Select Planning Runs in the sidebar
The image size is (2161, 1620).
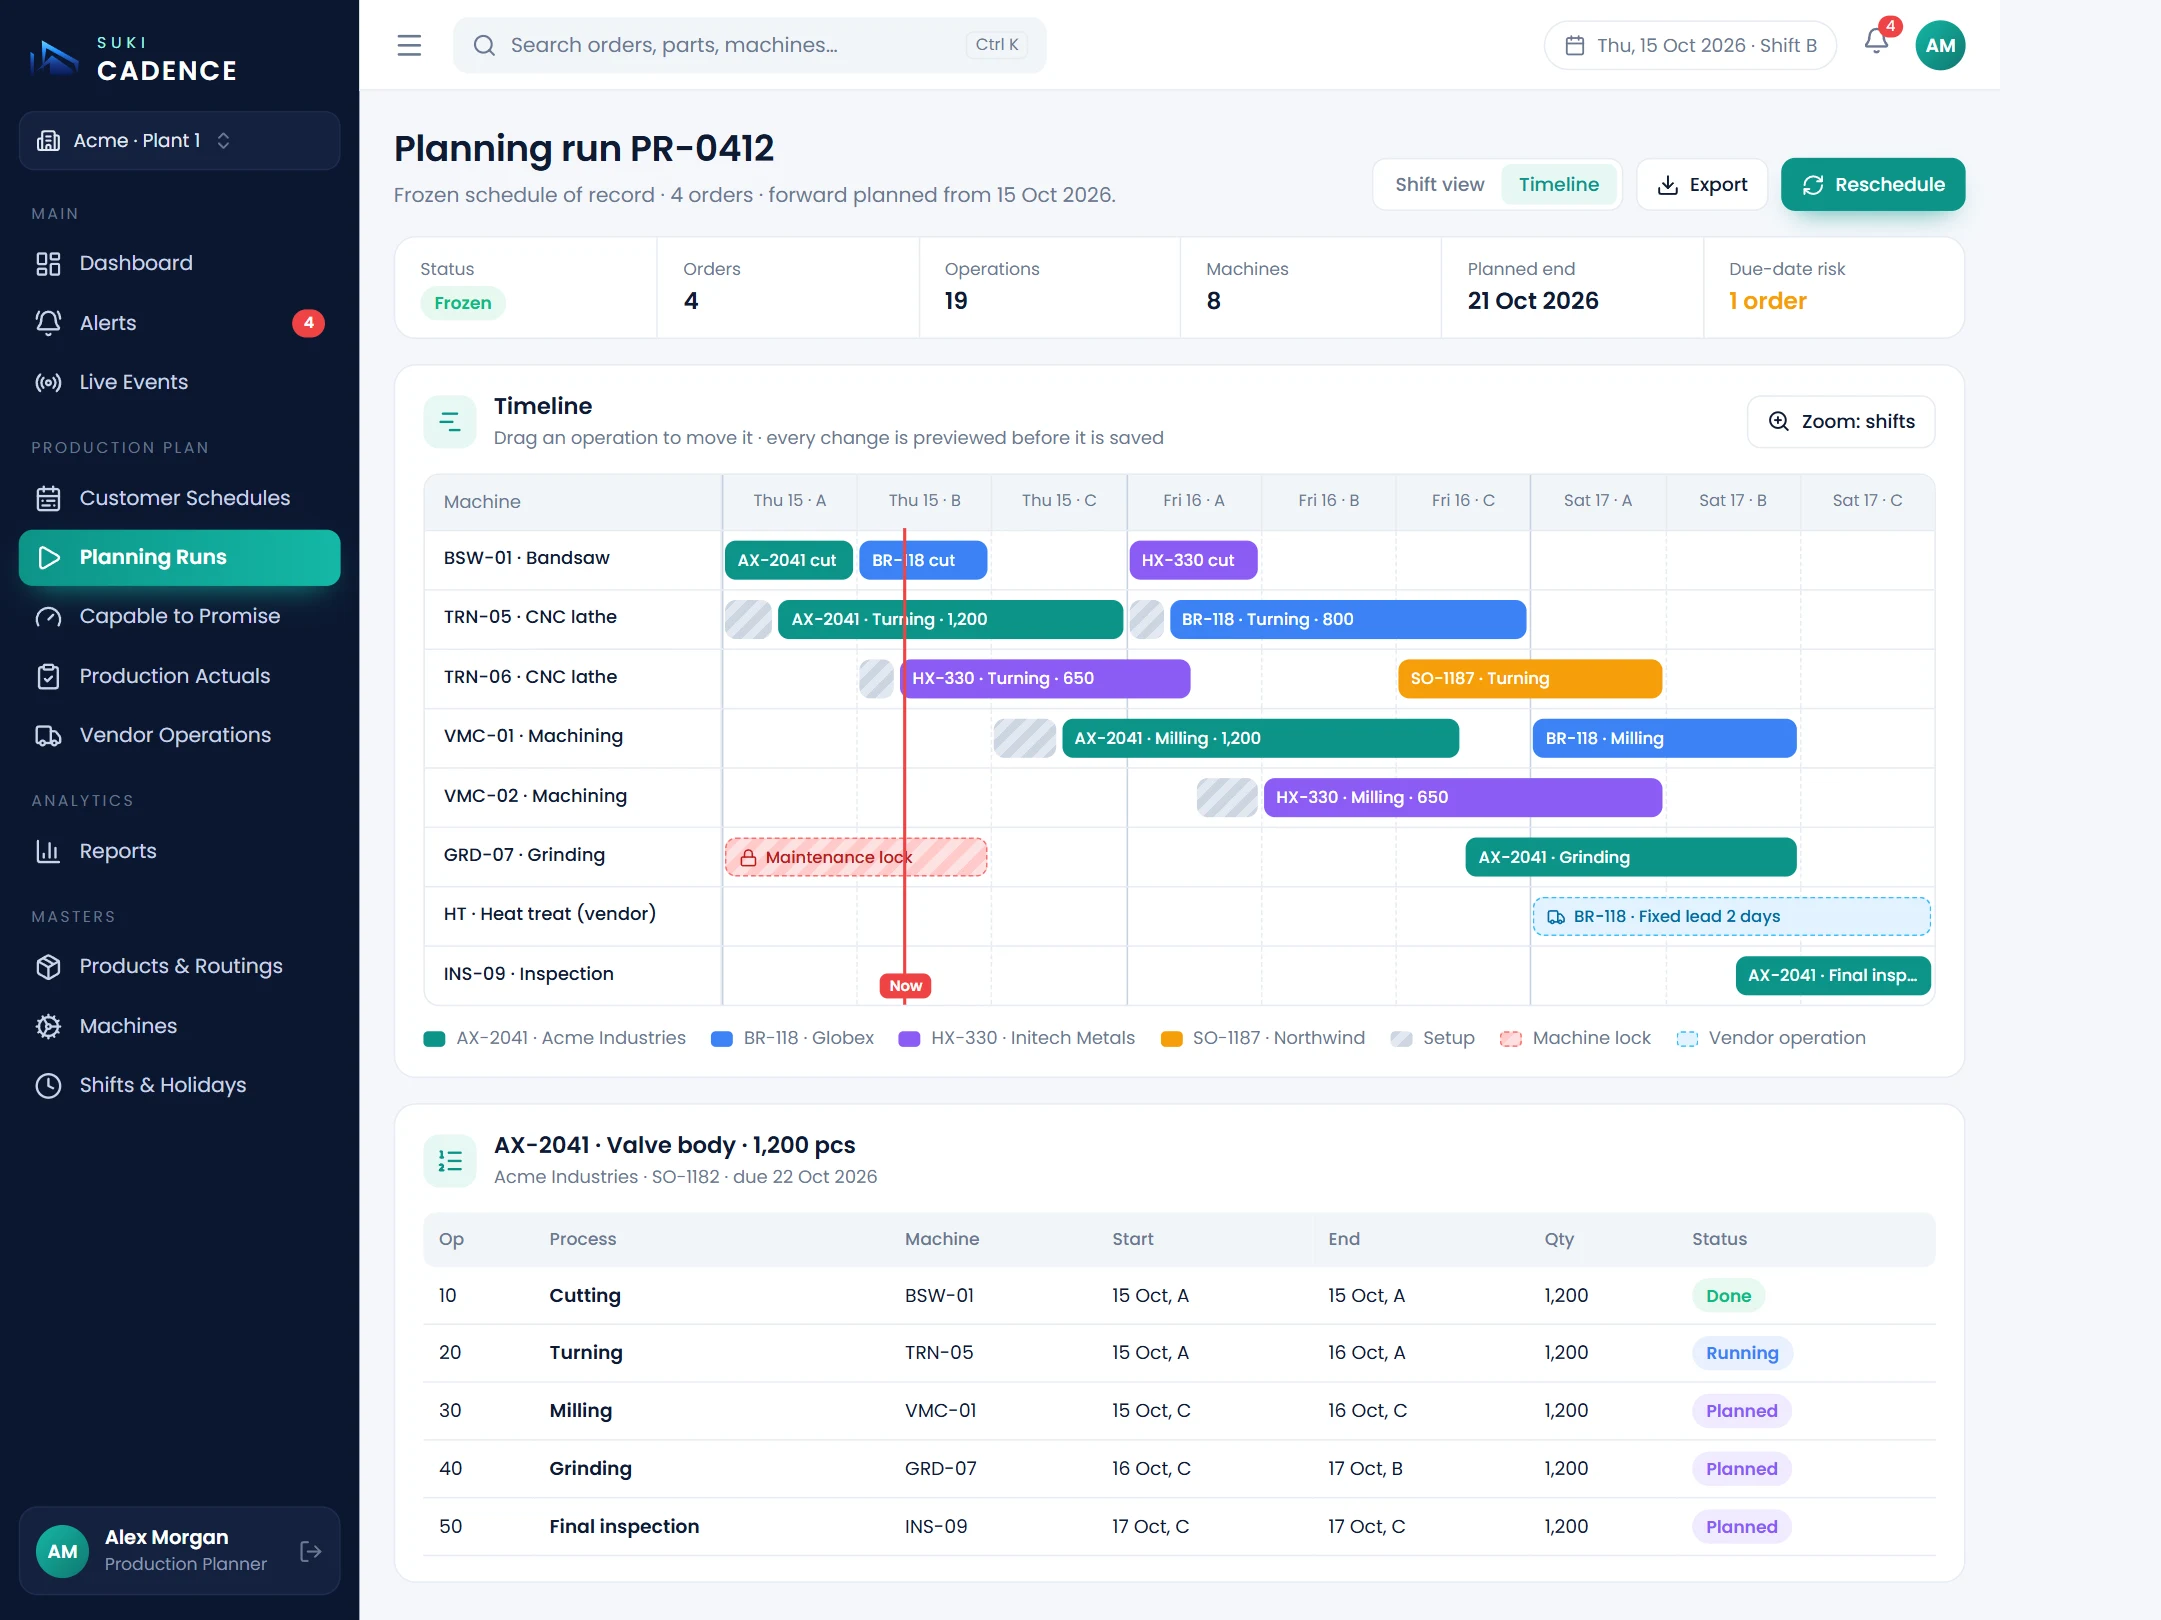179,557
